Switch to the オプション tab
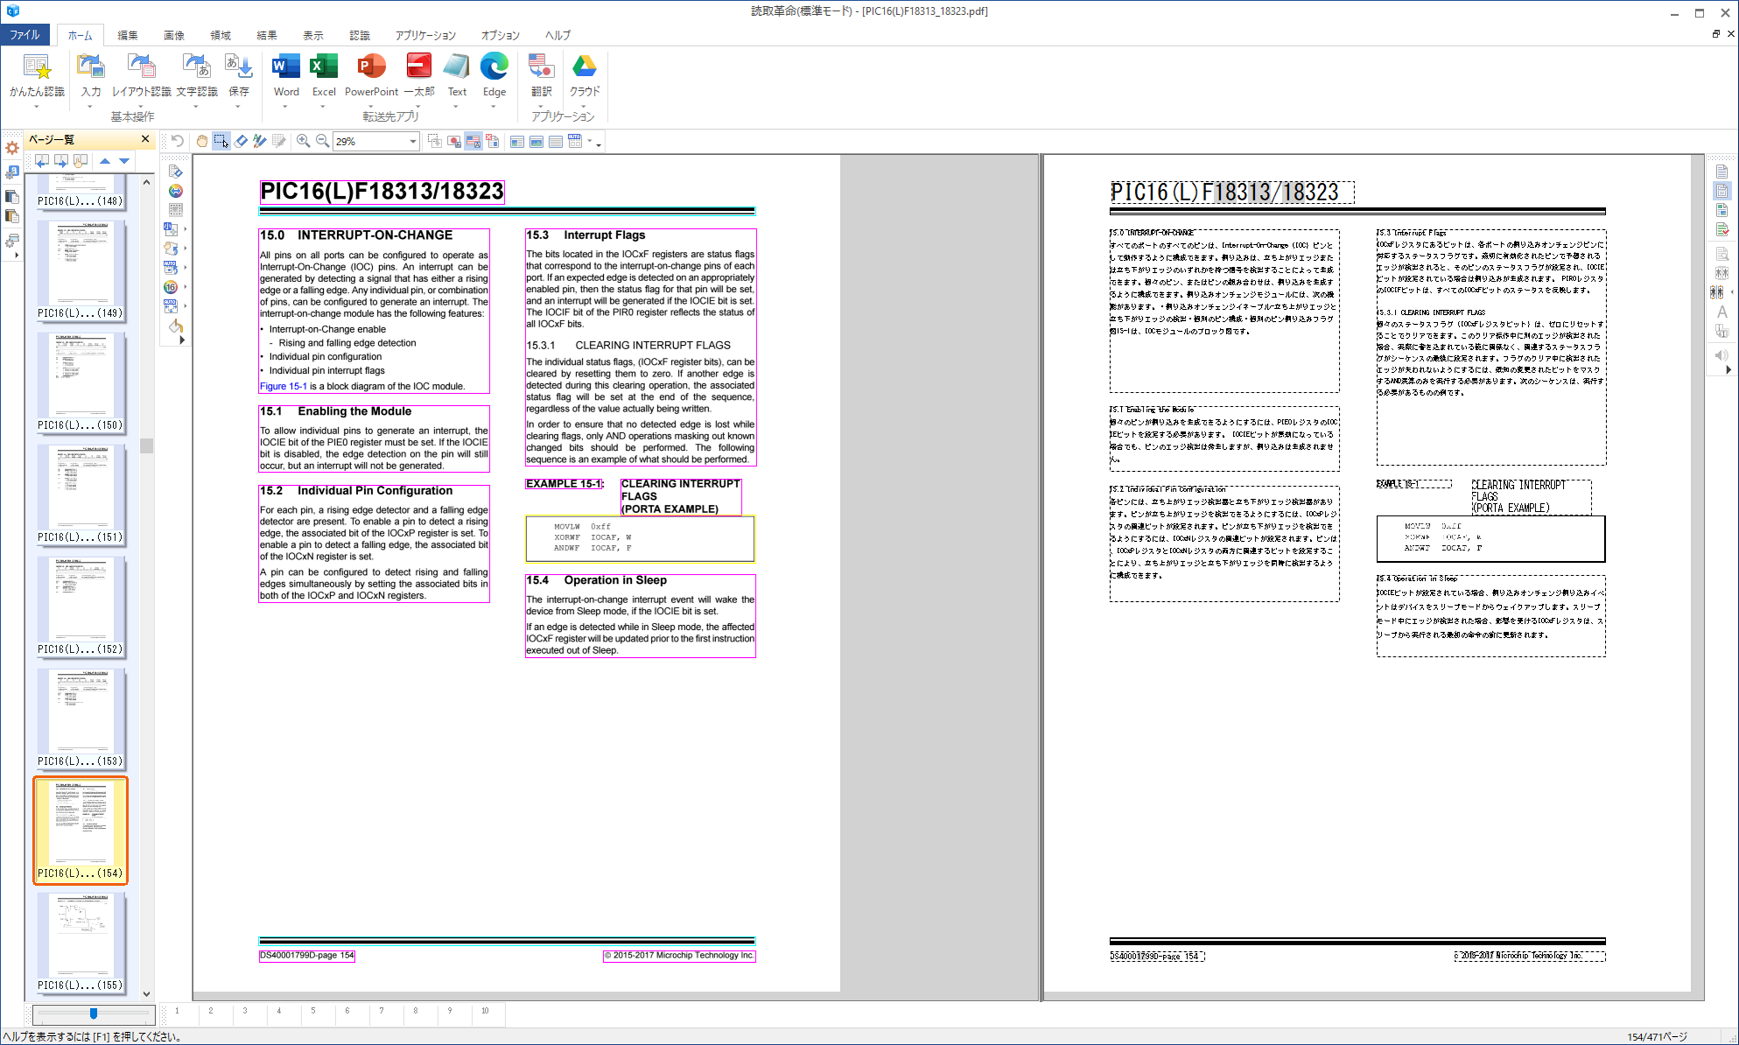 pos(500,35)
